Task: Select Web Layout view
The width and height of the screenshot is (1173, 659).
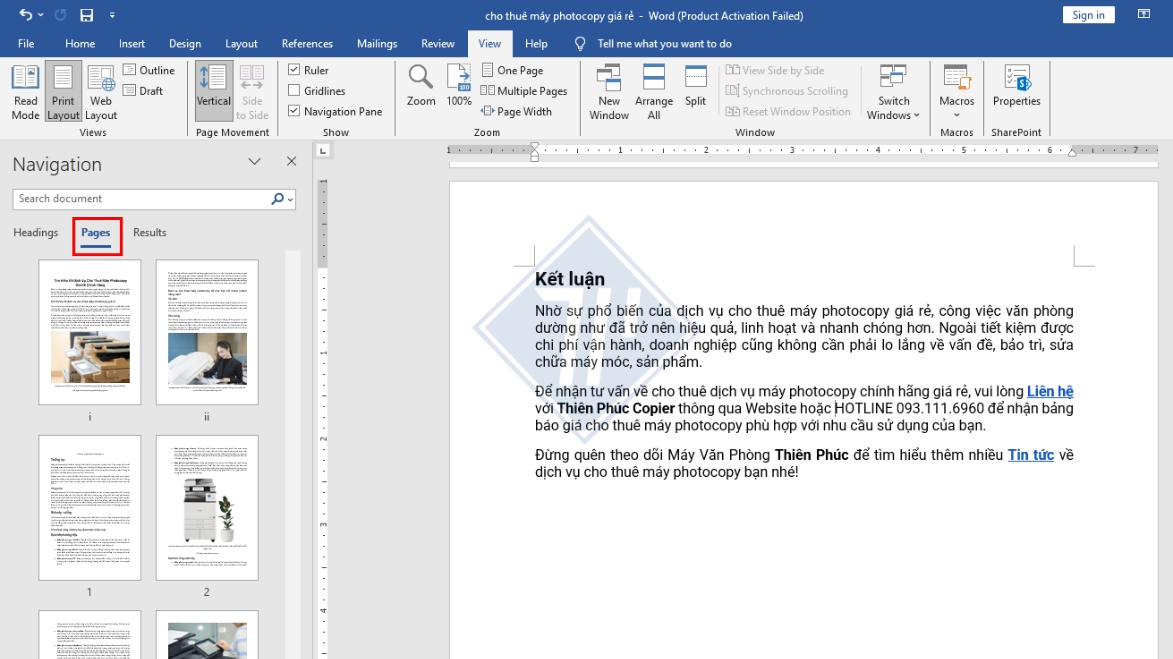Action: click(100, 90)
